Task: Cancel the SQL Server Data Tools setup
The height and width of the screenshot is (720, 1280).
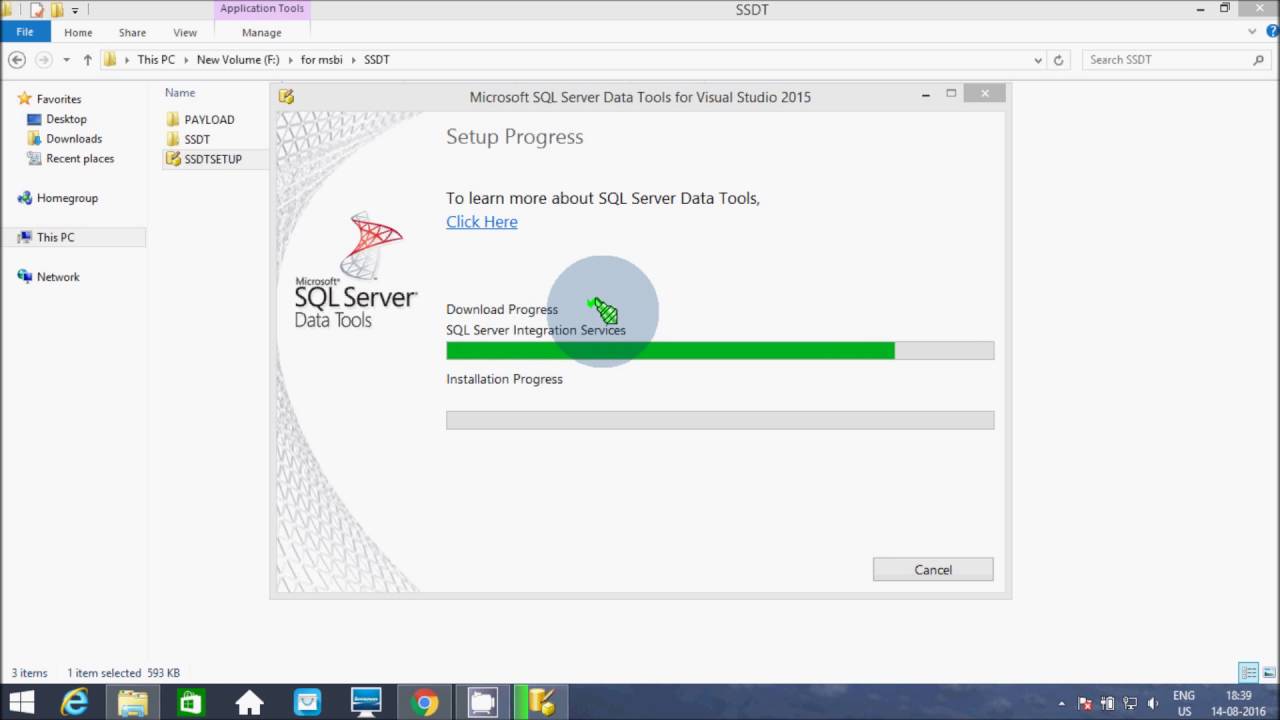Action: (933, 569)
